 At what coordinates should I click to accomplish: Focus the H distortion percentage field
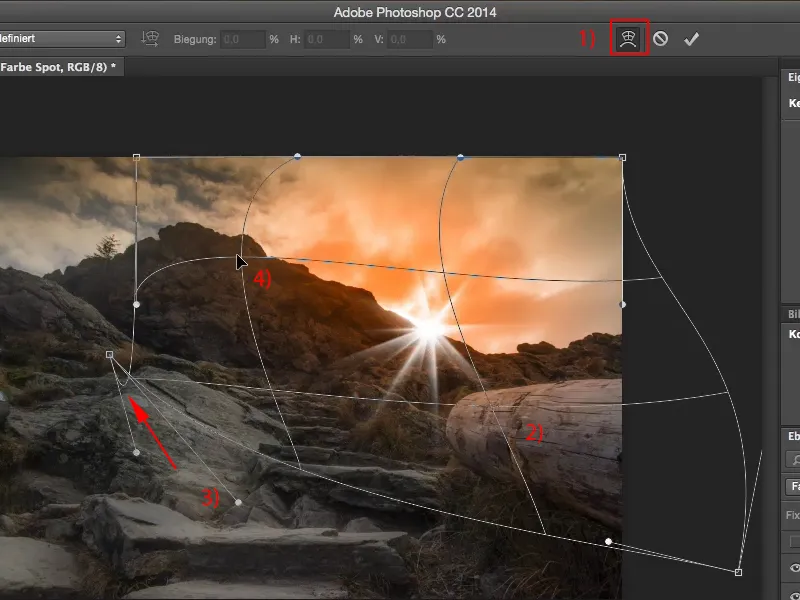(327, 39)
